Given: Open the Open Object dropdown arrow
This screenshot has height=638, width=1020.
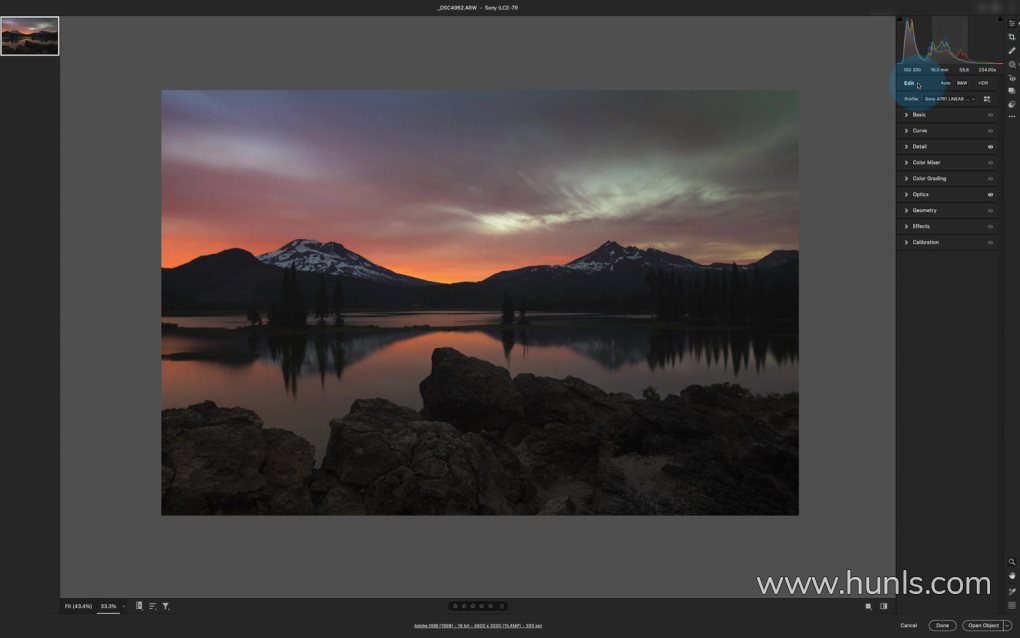Looking at the screenshot, I should point(1008,626).
